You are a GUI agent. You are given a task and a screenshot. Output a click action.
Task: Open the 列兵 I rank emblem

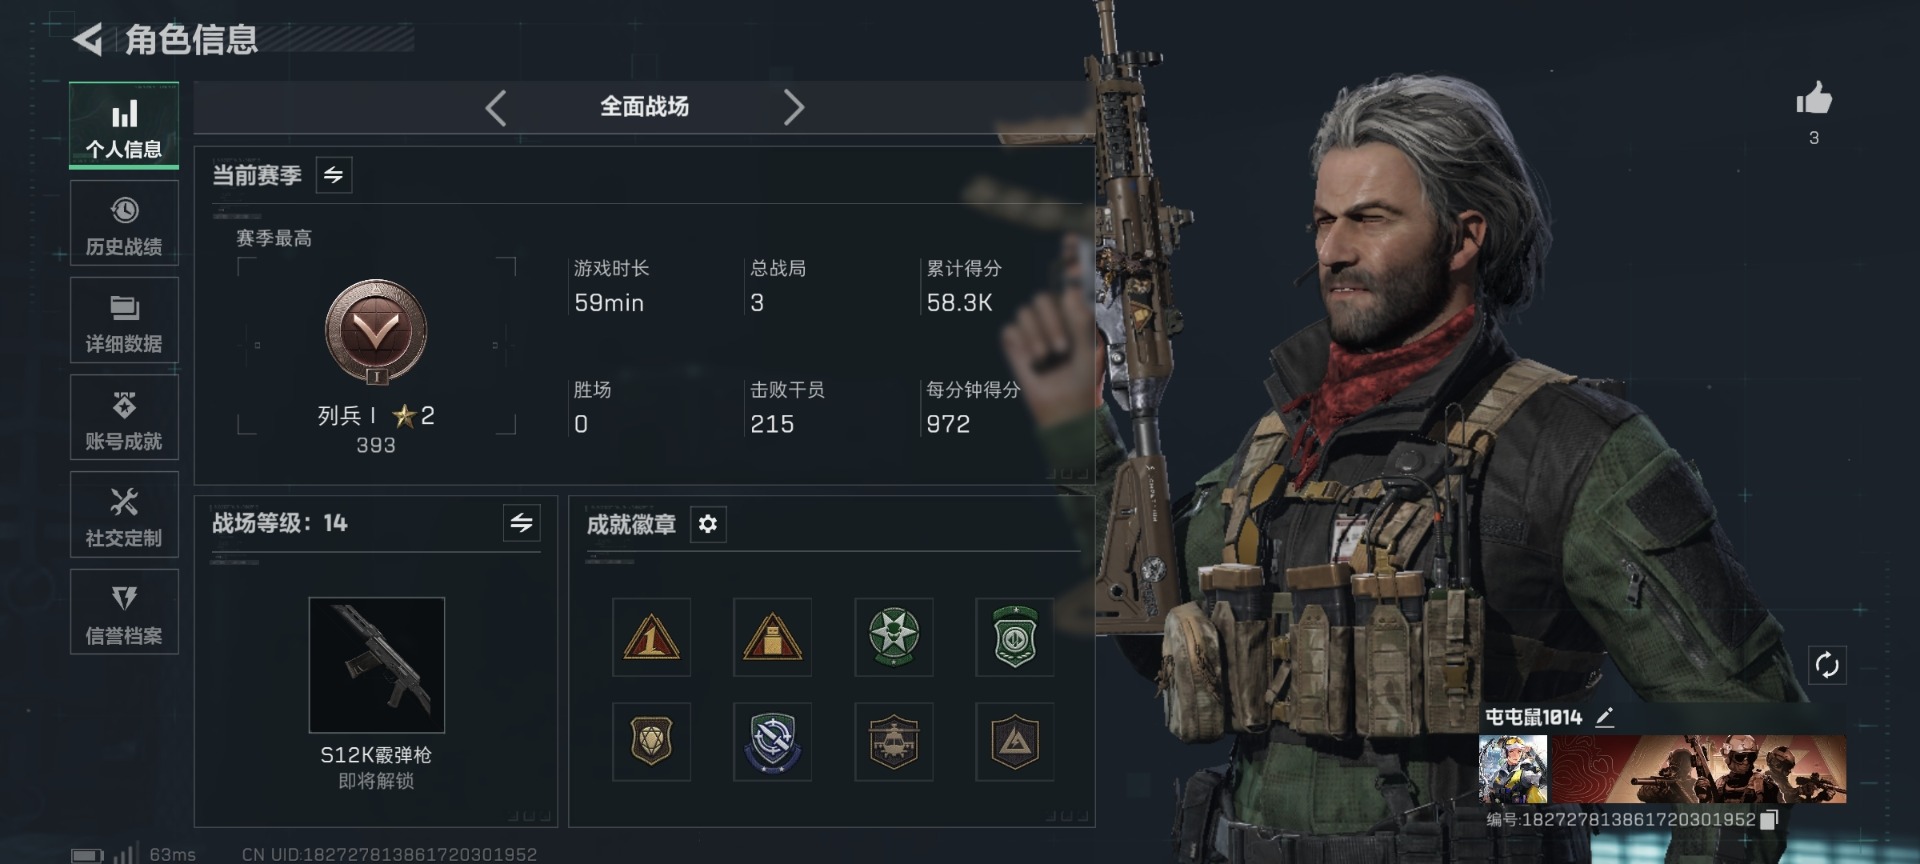pyautogui.click(x=376, y=332)
